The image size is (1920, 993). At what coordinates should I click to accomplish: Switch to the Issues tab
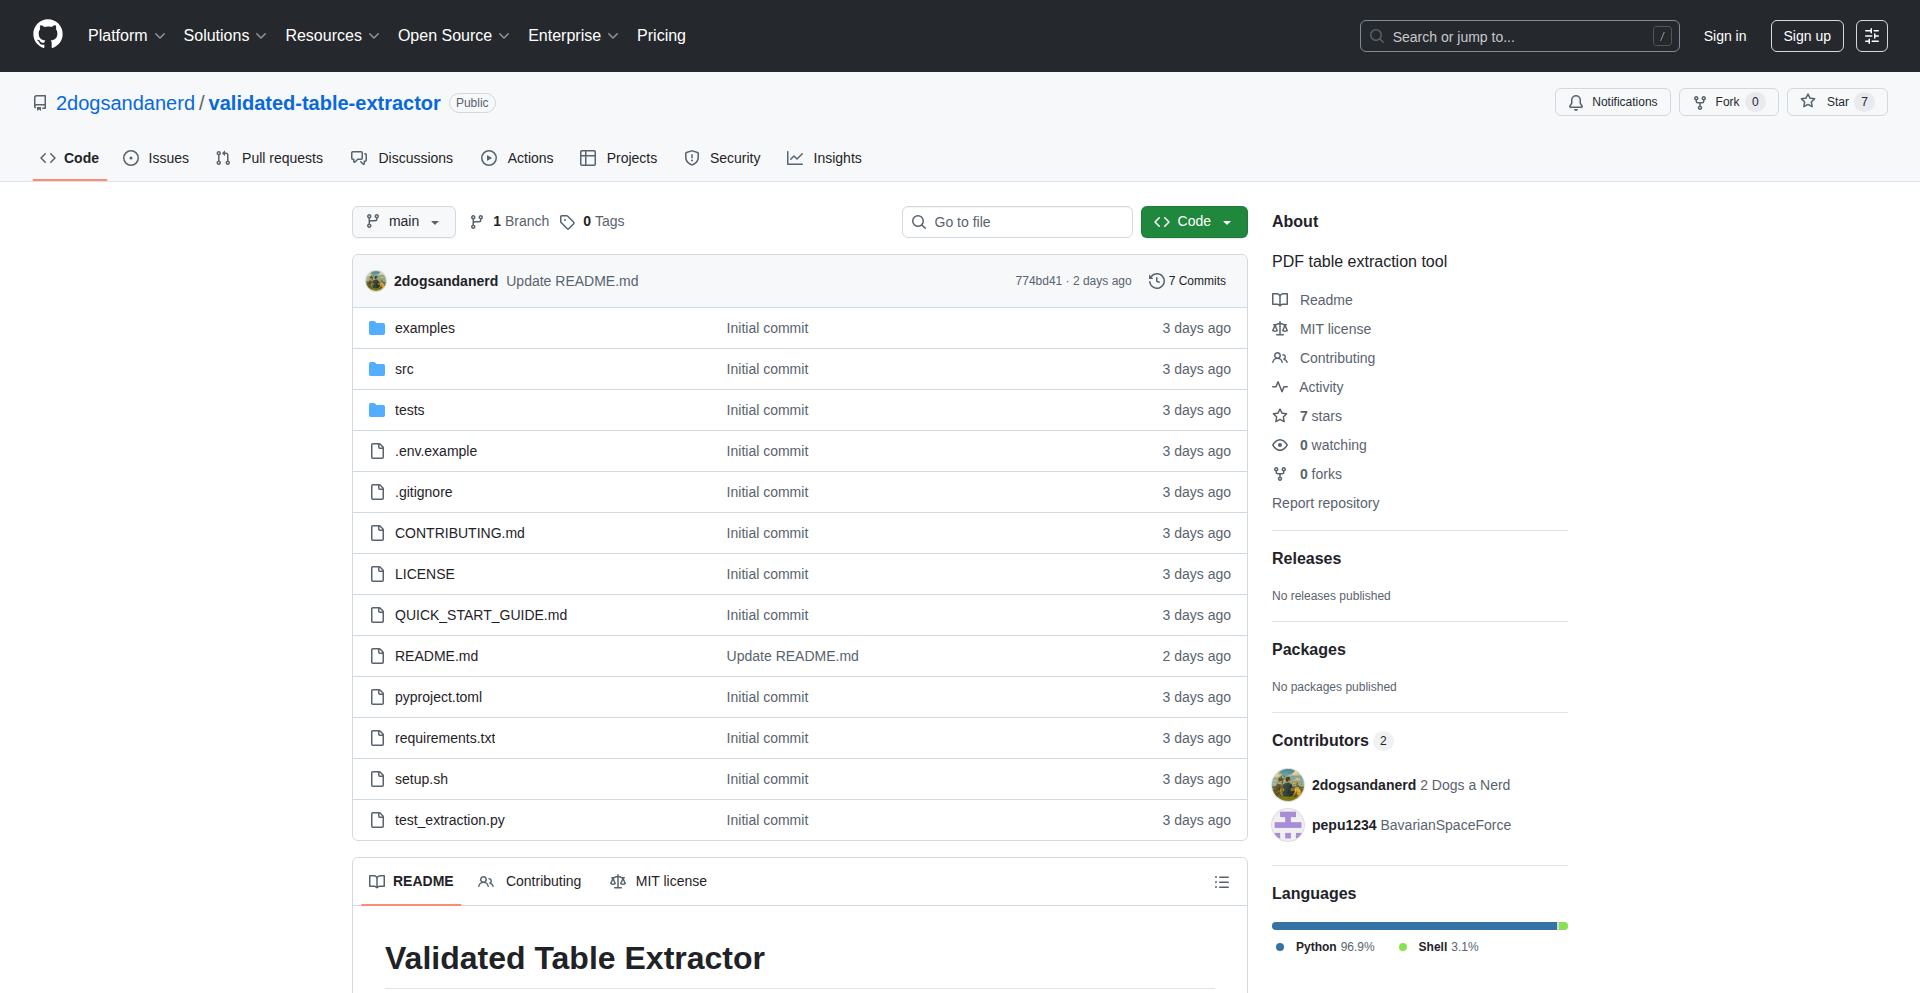point(156,158)
